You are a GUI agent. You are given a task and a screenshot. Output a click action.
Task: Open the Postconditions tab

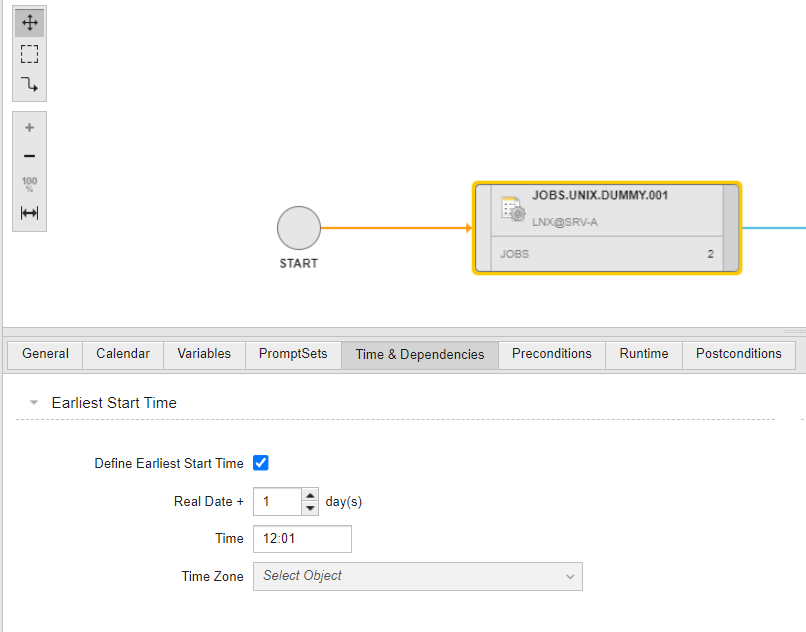pos(738,354)
